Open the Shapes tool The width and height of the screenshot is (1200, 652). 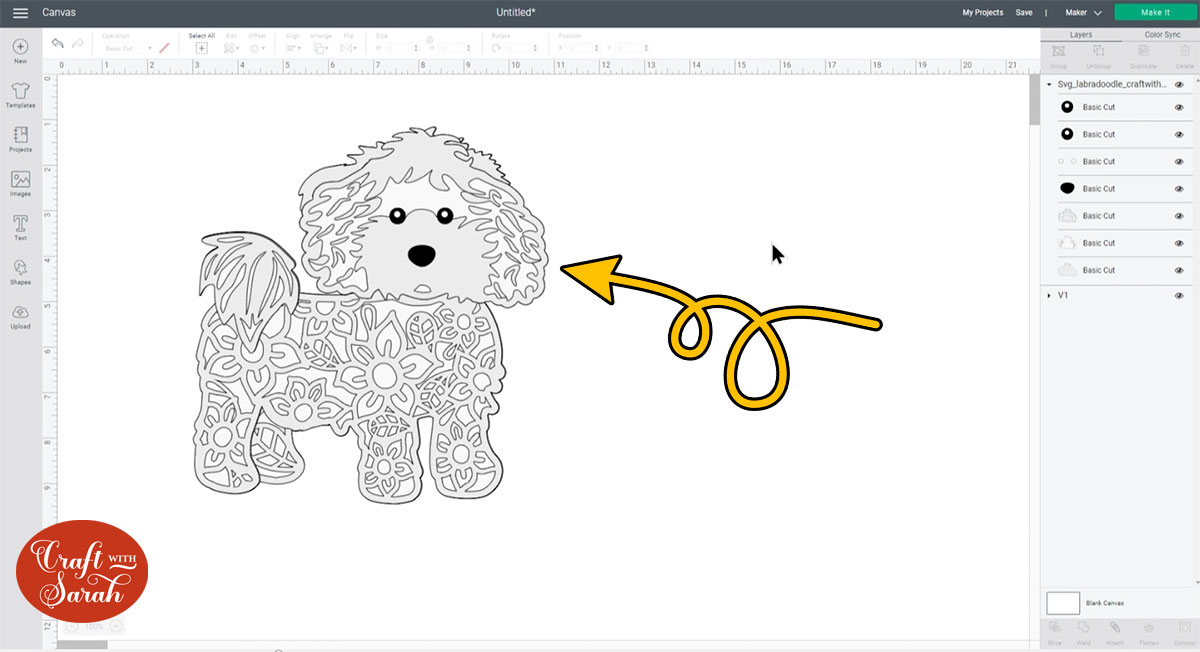point(20,269)
